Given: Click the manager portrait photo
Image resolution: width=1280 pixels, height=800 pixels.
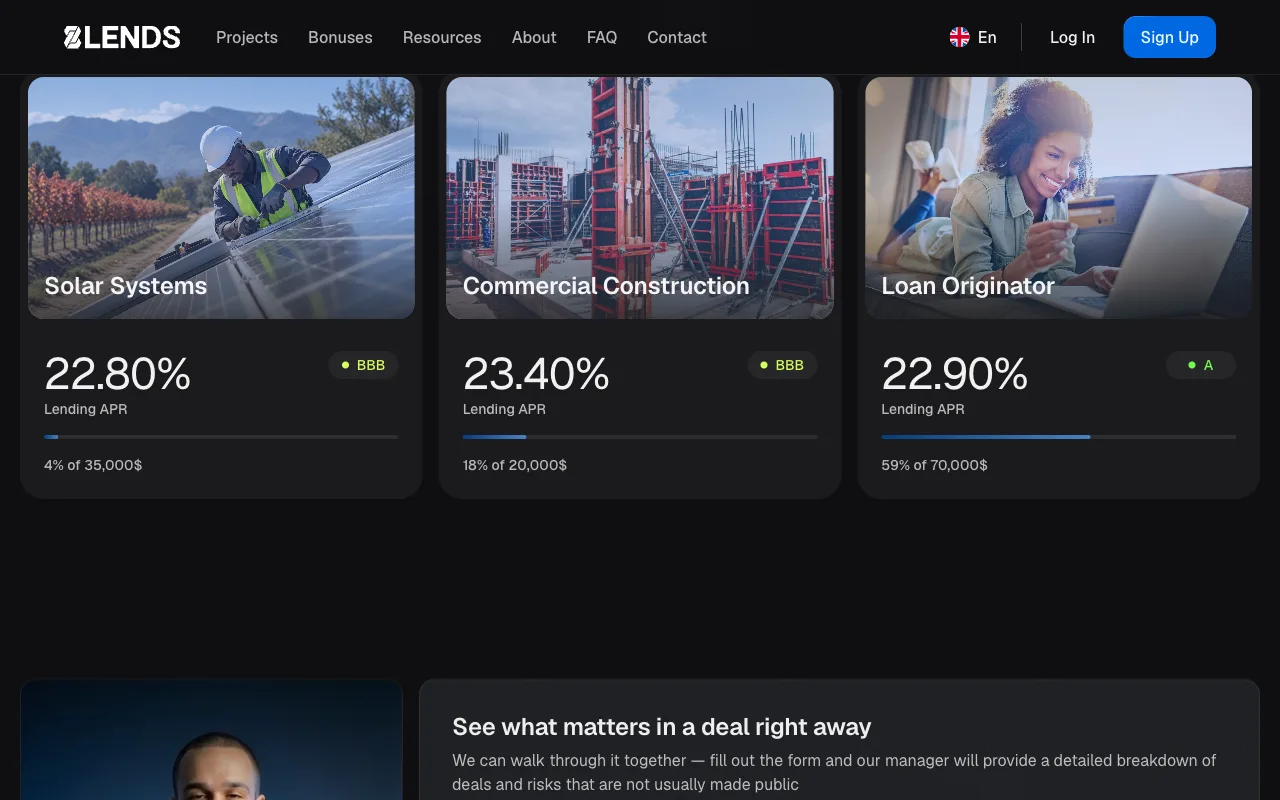Looking at the screenshot, I should (x=211, y=740).
